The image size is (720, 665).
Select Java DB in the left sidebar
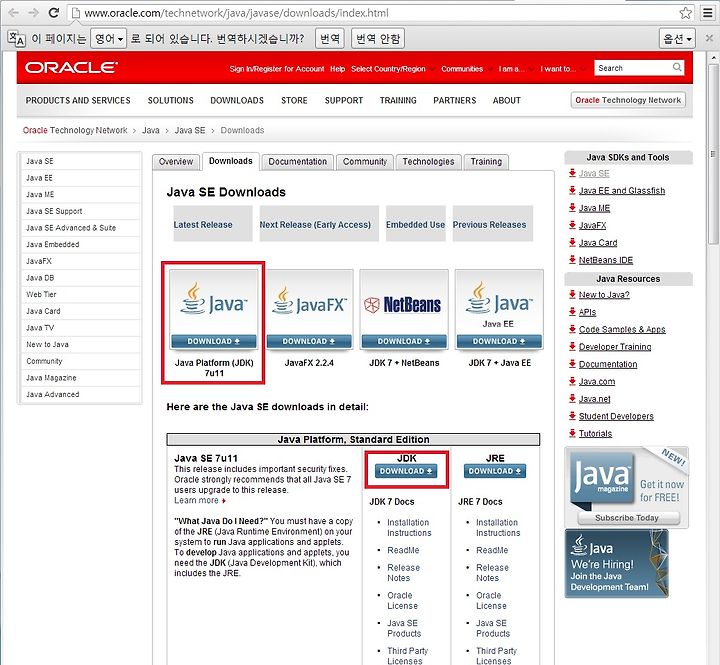40,278
